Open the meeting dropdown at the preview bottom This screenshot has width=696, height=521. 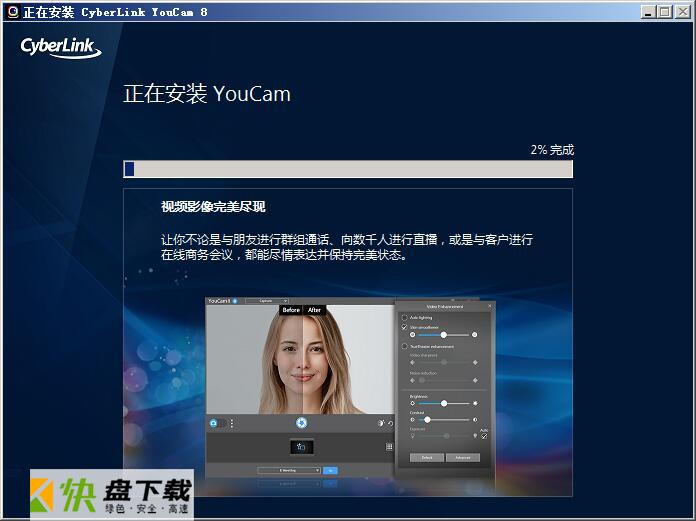(289, 470)
